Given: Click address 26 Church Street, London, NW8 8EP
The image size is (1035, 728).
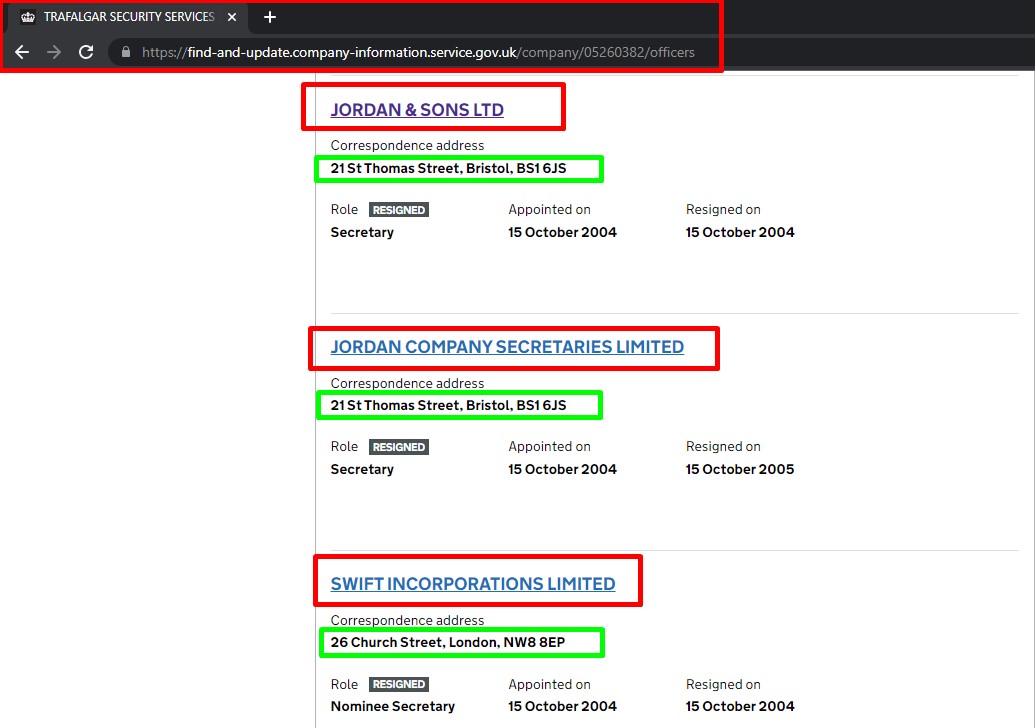Looking at the screenshot, I should (x=448, y=642).
